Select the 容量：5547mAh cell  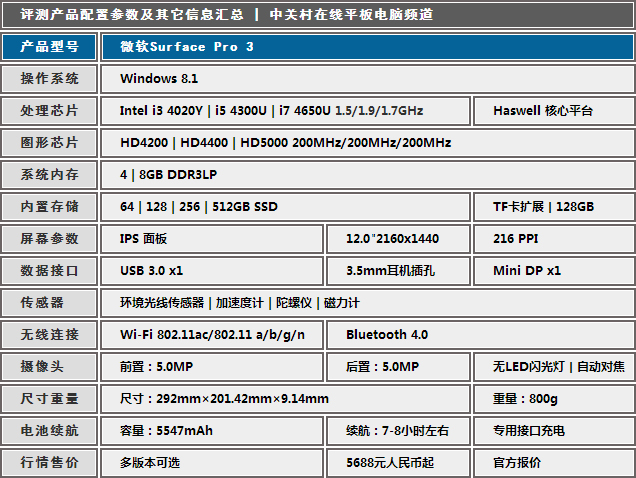coord(212,431)
